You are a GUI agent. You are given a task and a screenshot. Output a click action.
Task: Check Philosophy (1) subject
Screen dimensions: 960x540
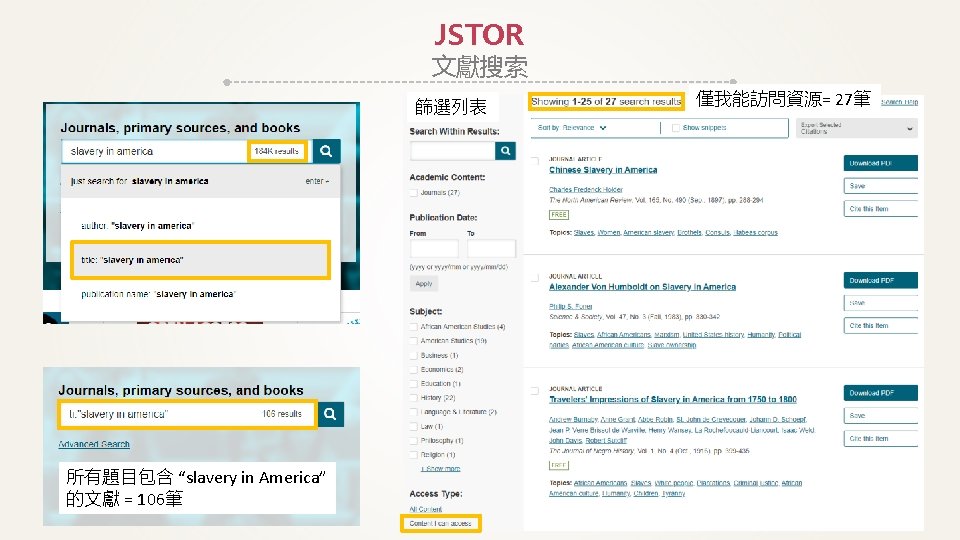pyautogui.click(x=414, y=440)
